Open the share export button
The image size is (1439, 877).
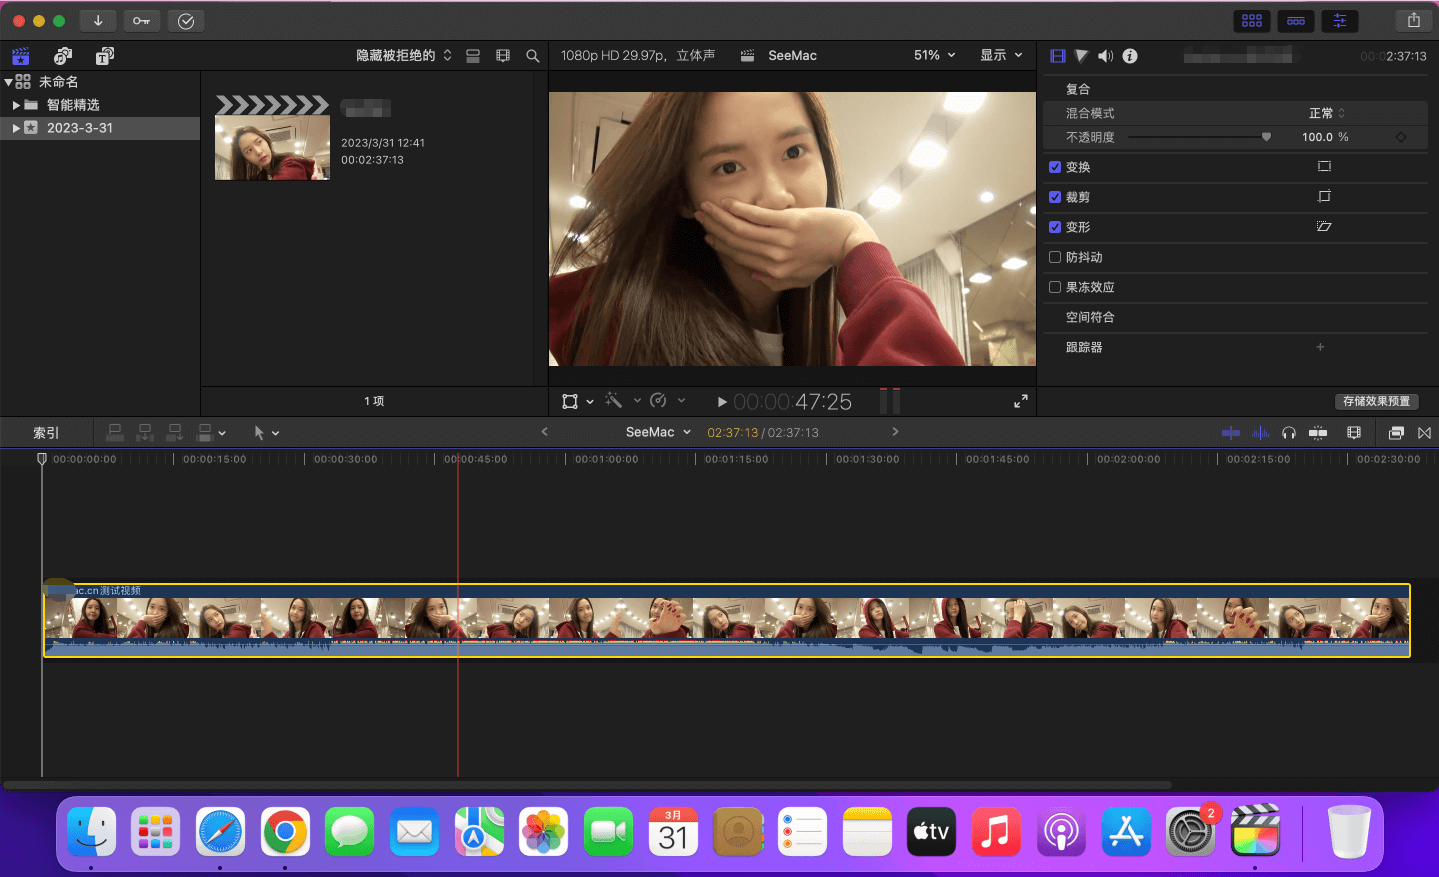click(x=1413, y=21)
